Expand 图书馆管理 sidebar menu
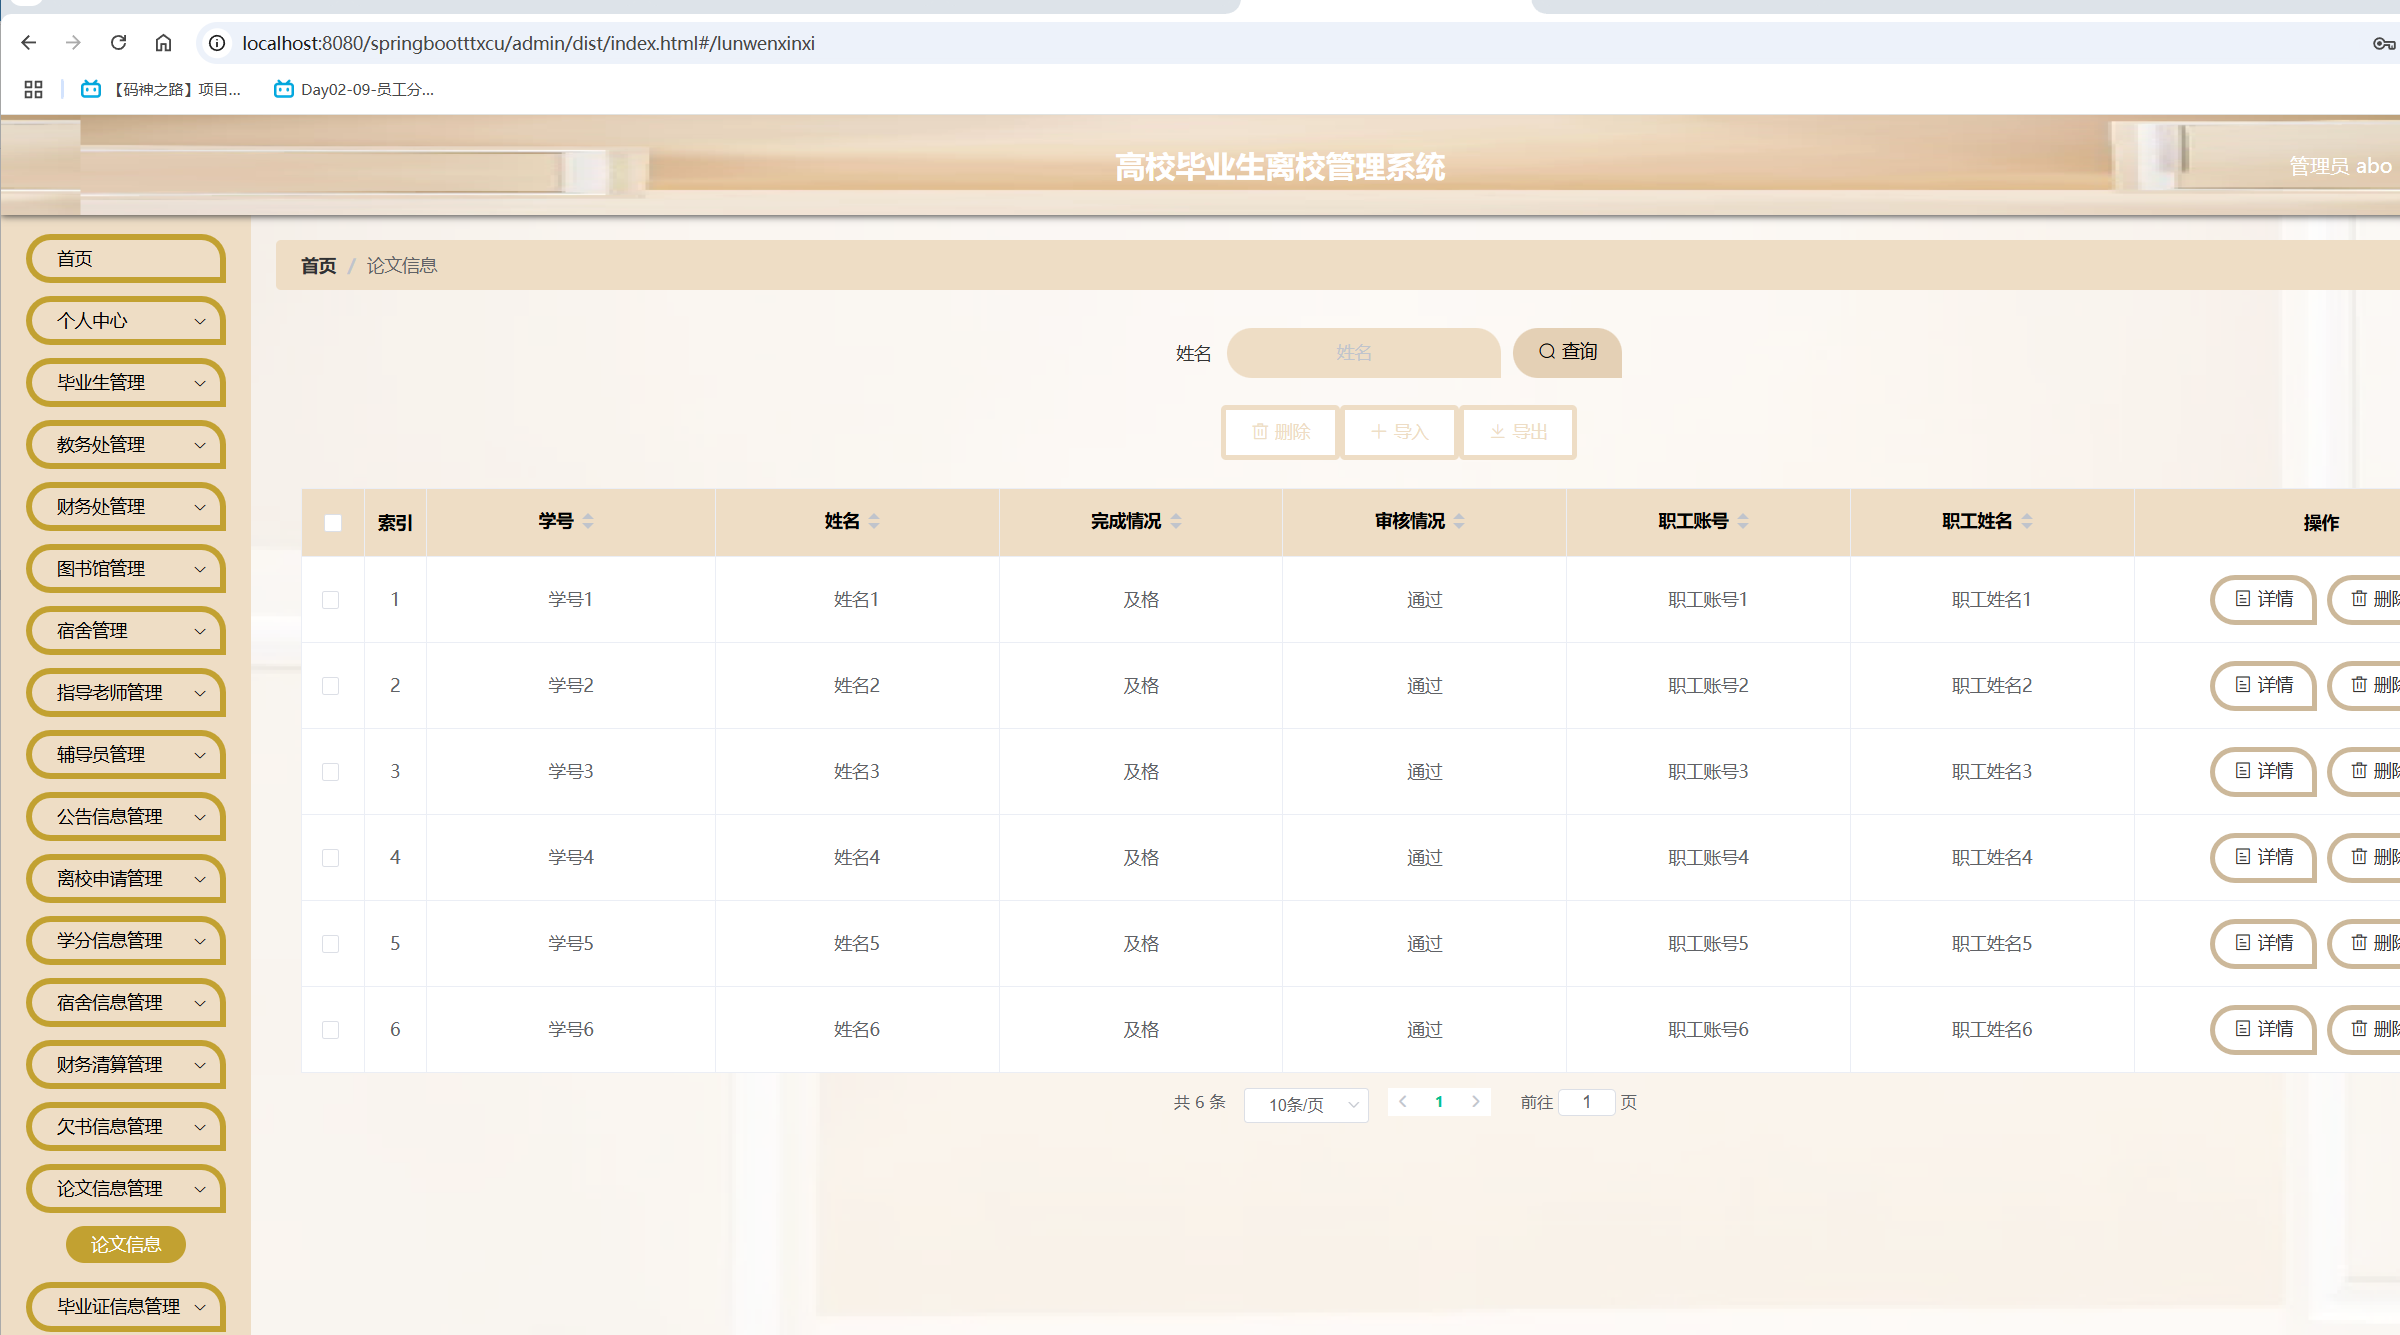This screenshot has width=2400, height=1335. [x=126, y=569]
